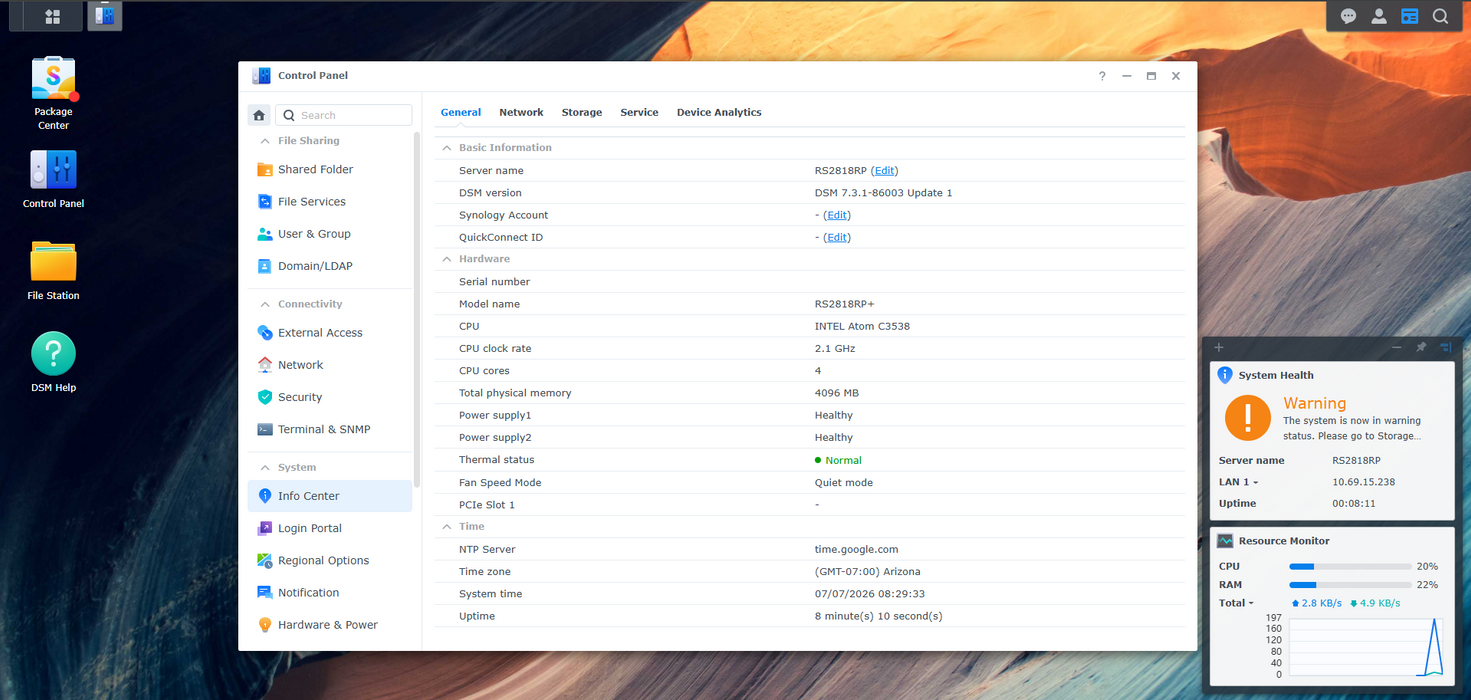Switch to the Storage tab
This screenshot has height=700, width=1471.
point(582,113)
